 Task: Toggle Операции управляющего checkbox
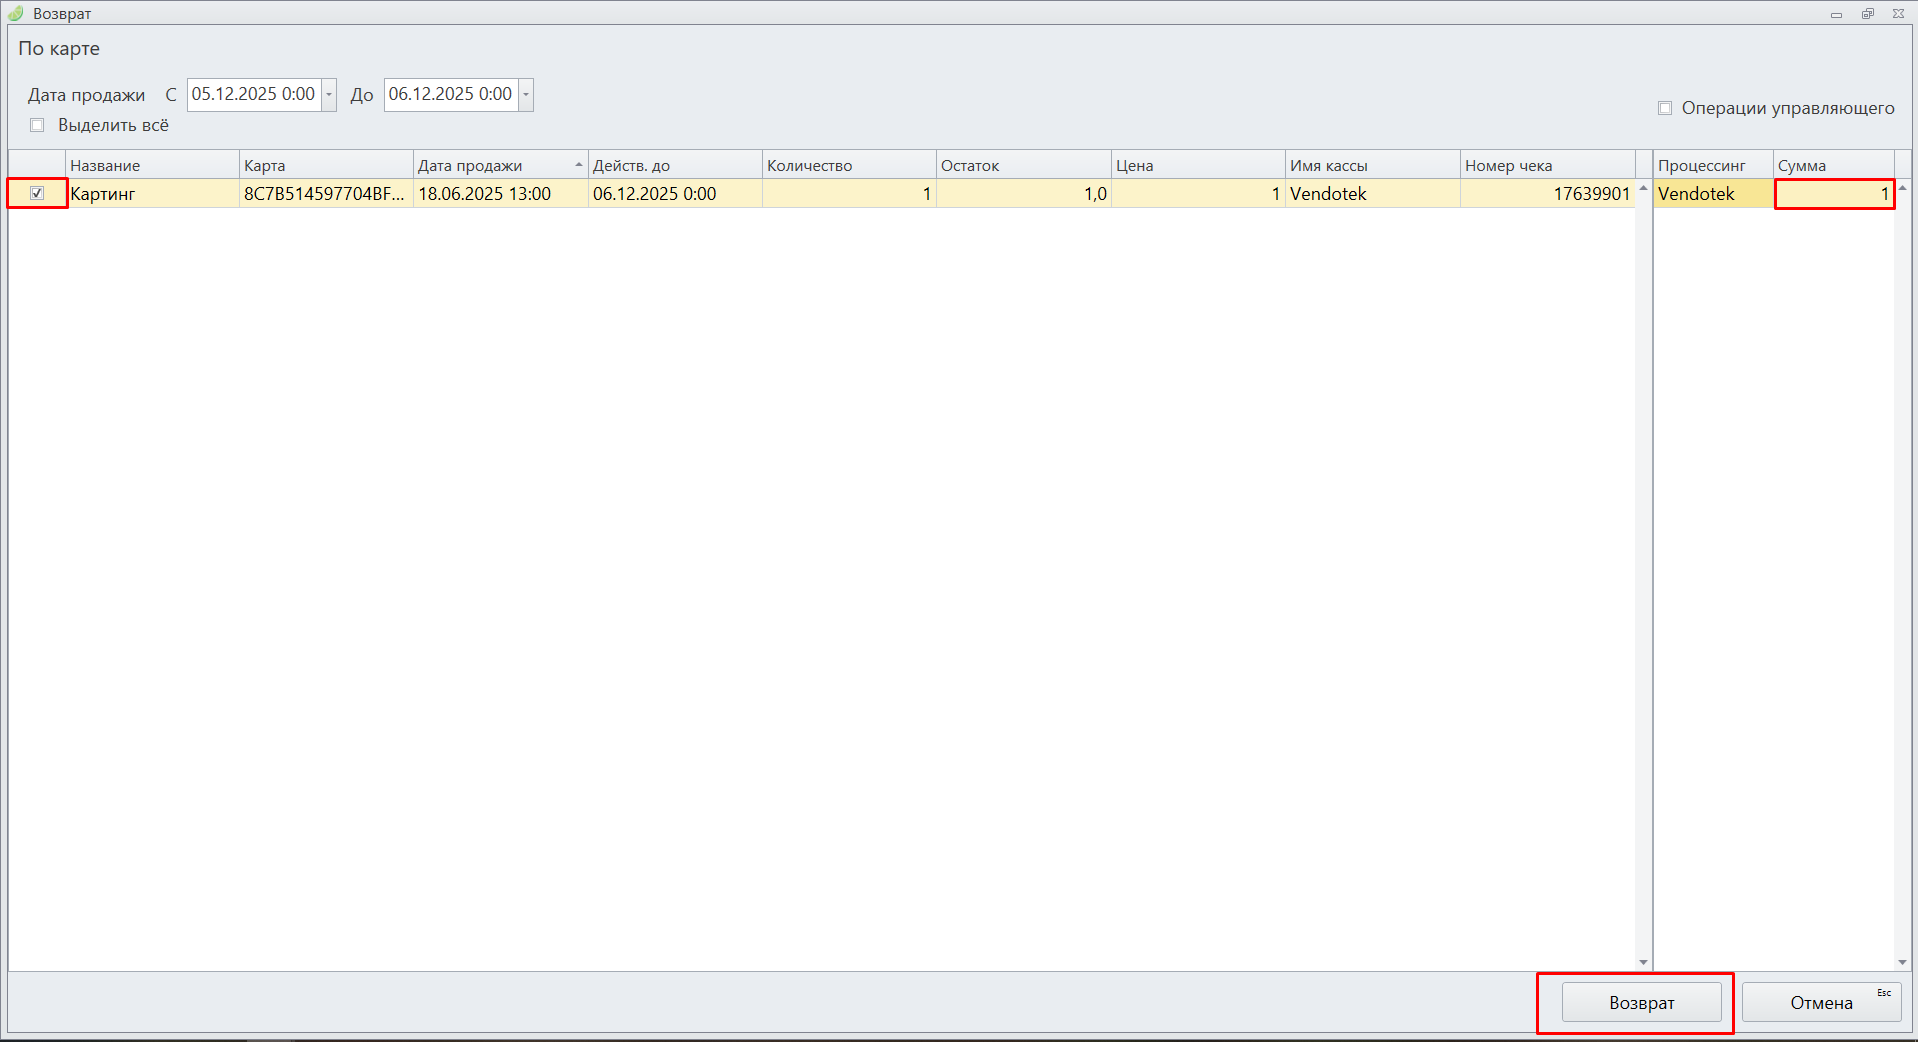pos(1665,108)
